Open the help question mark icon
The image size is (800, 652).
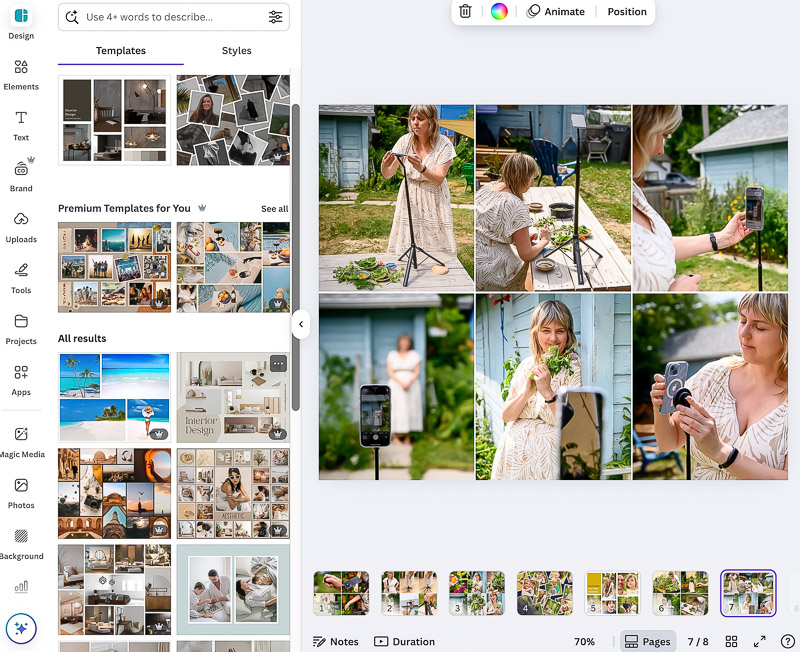787,641
